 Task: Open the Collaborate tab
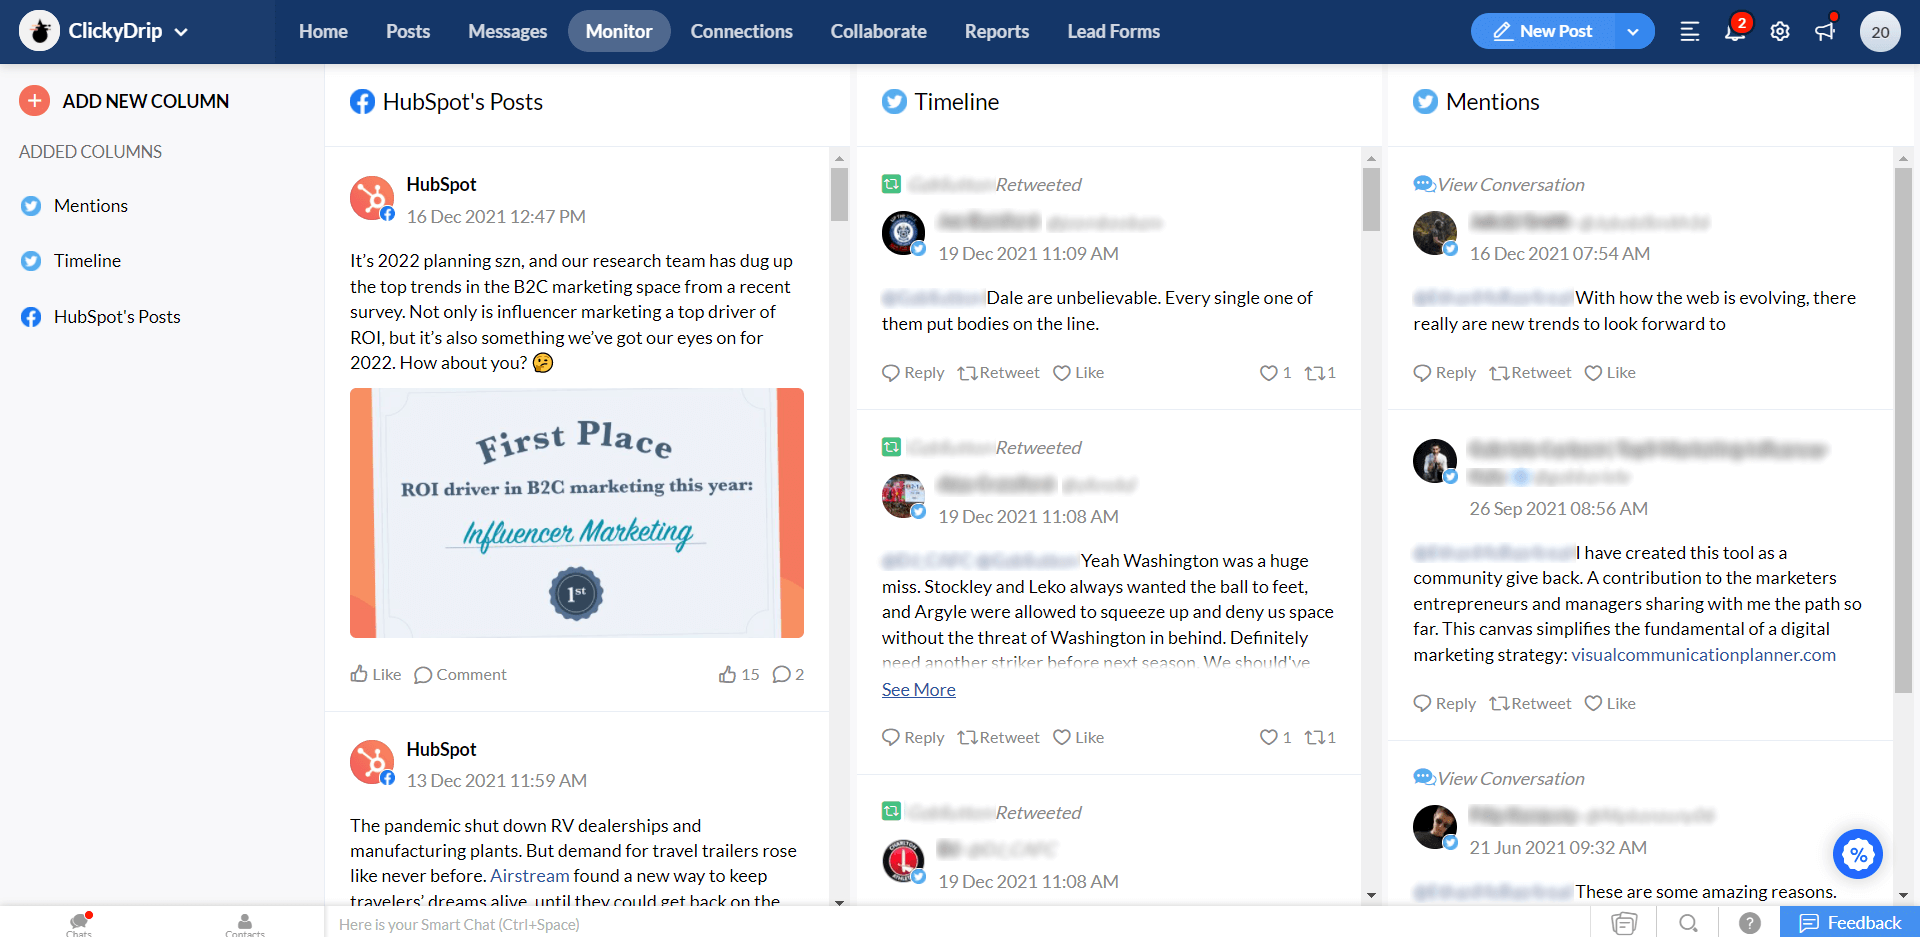pos(878,31)
